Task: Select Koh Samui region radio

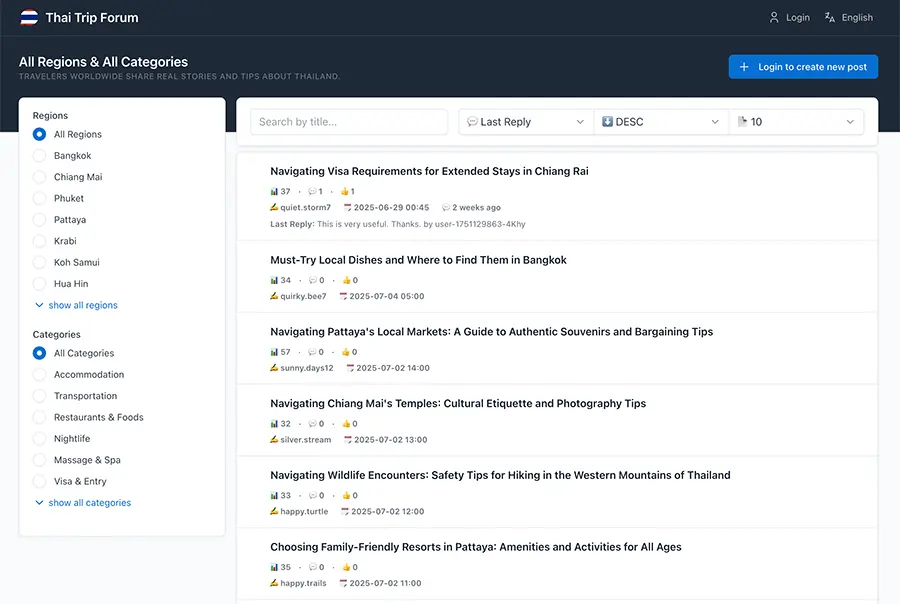Action: click(39, 262)
